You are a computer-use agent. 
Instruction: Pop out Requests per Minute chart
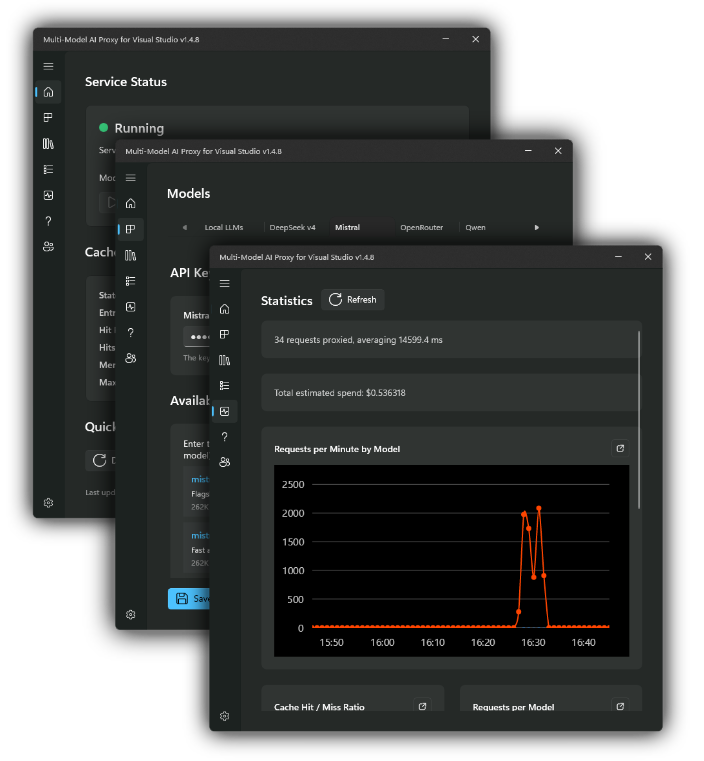[620, 448]
